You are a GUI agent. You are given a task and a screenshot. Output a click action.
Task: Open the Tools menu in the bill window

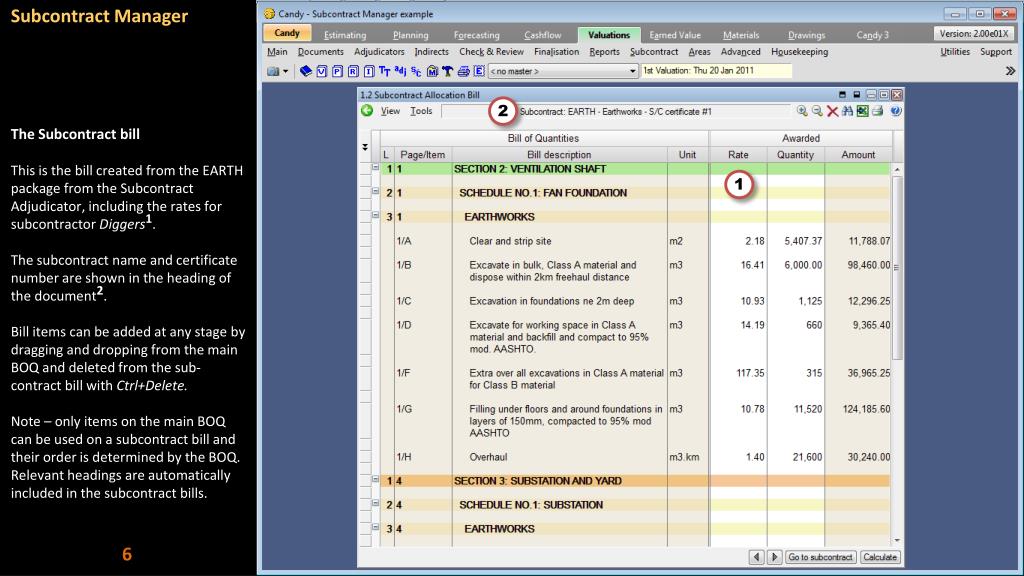tap(421, 111)
